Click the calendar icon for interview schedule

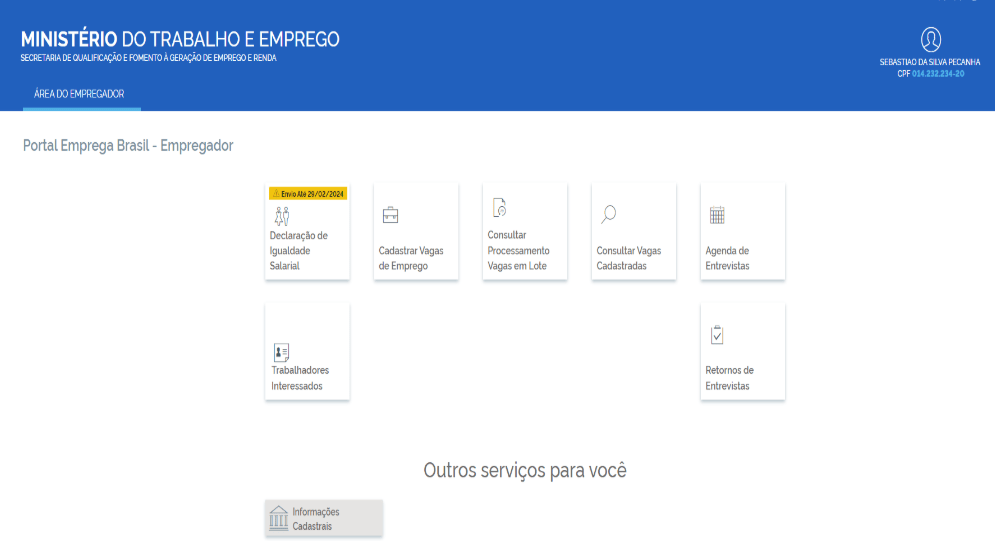pyautogui.click(x=717, y=215)
